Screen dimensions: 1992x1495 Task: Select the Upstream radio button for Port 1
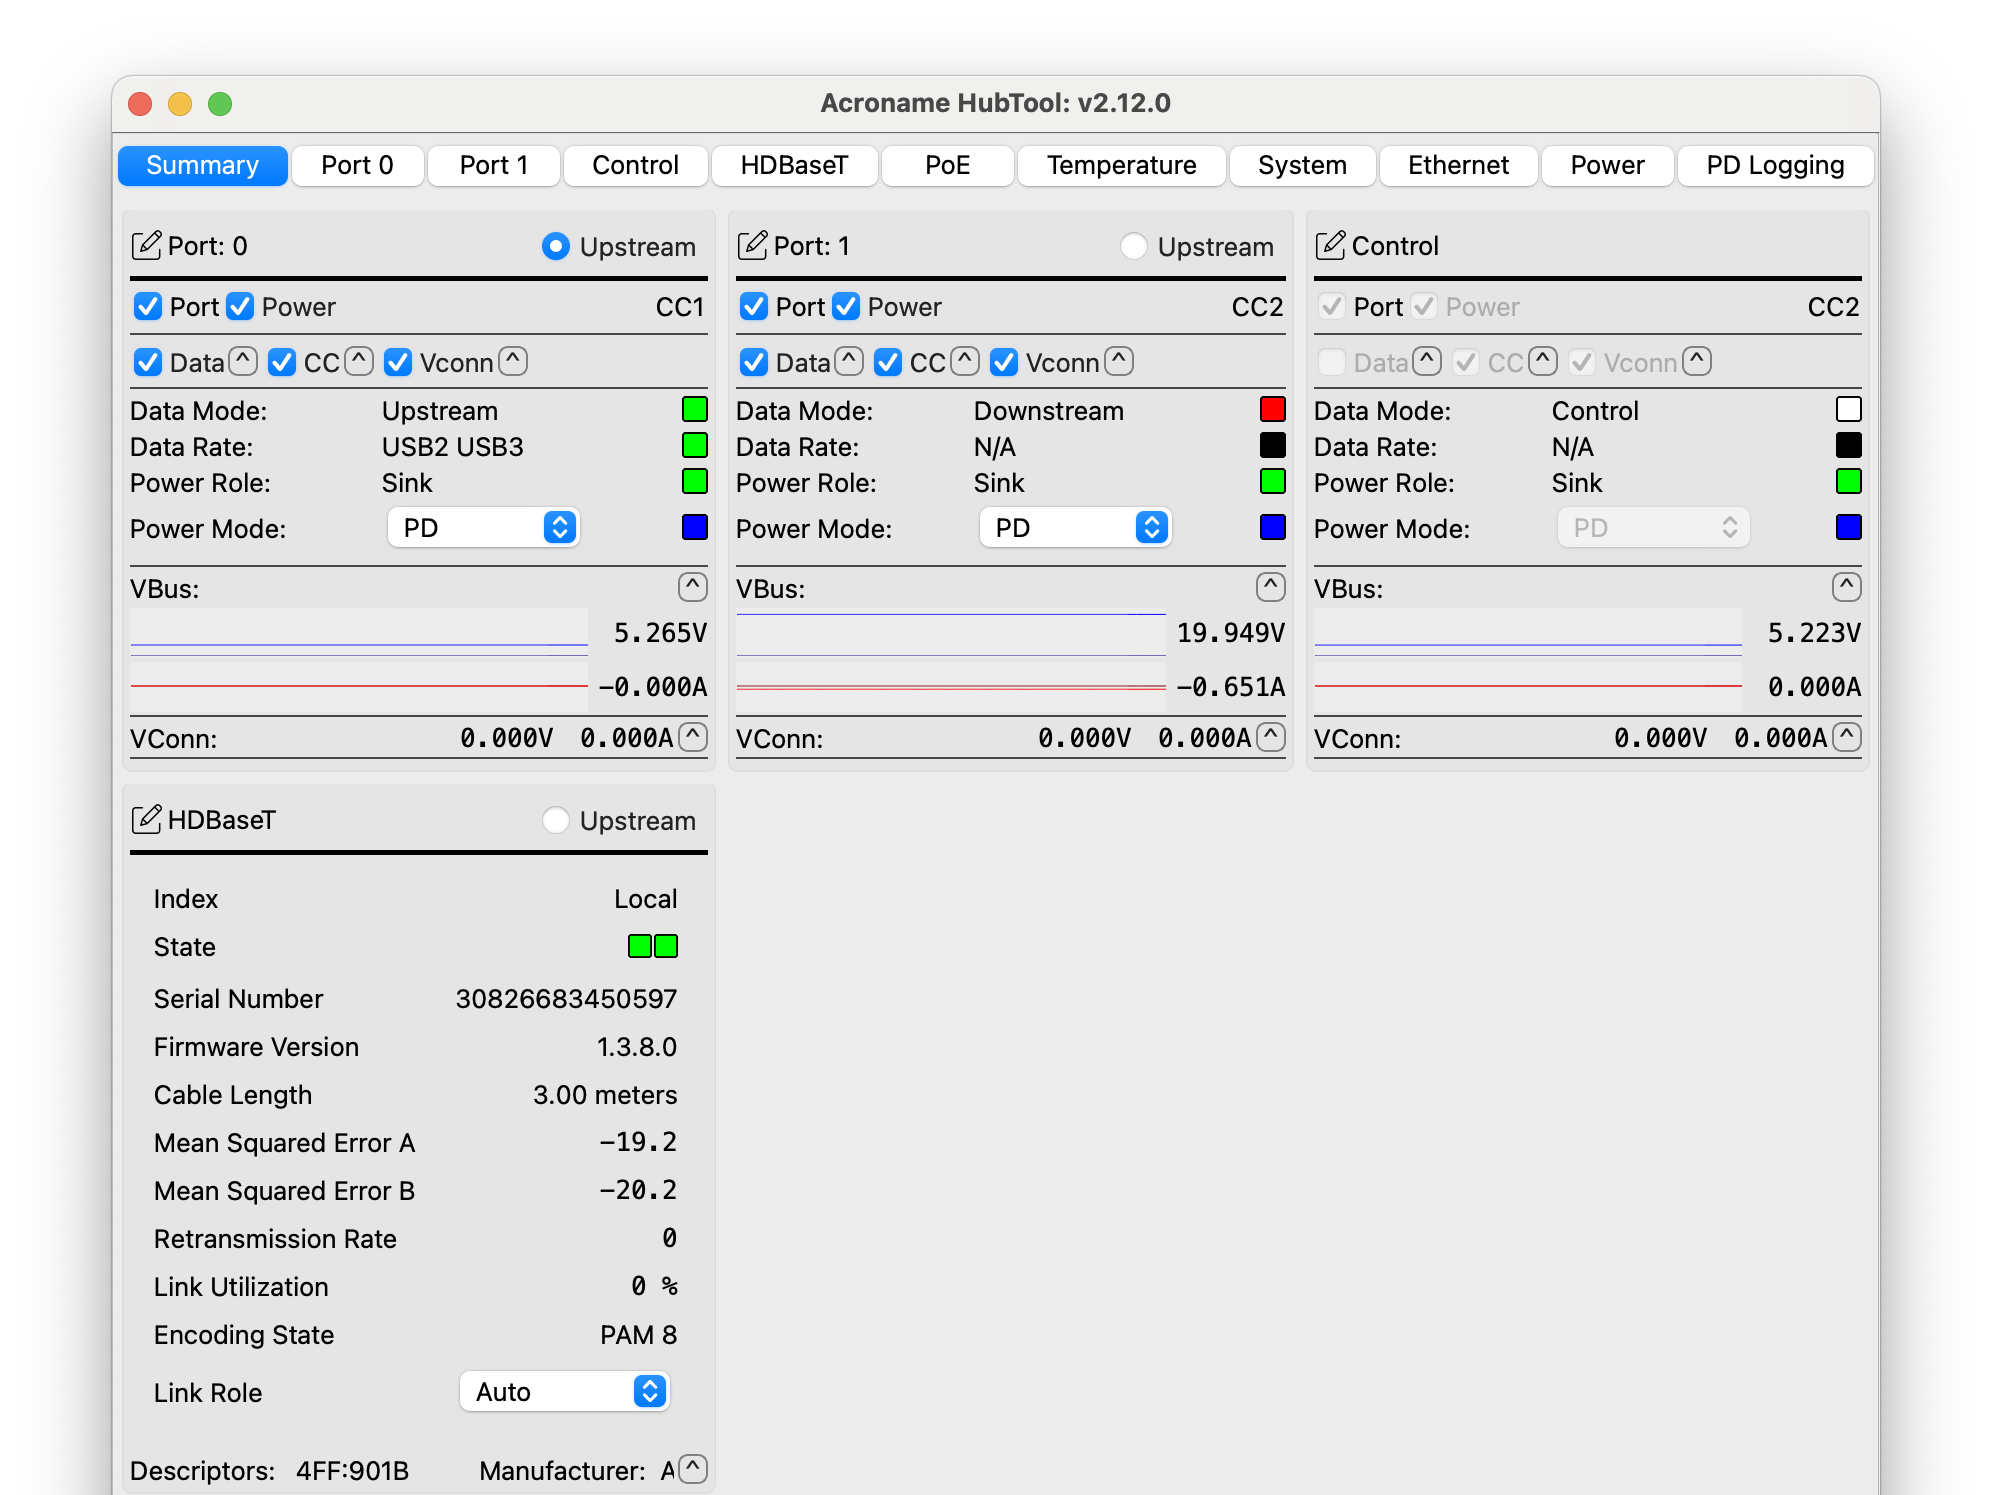coord(1134,246)
